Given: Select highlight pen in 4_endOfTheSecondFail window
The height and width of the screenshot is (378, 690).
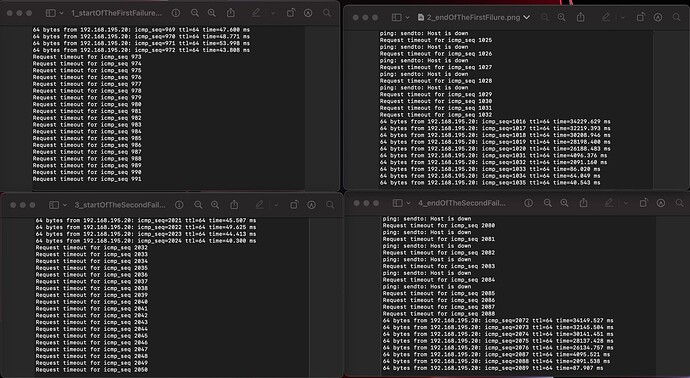Looking at the screenshot, I should pyautogui.click(x=609, y=203).
